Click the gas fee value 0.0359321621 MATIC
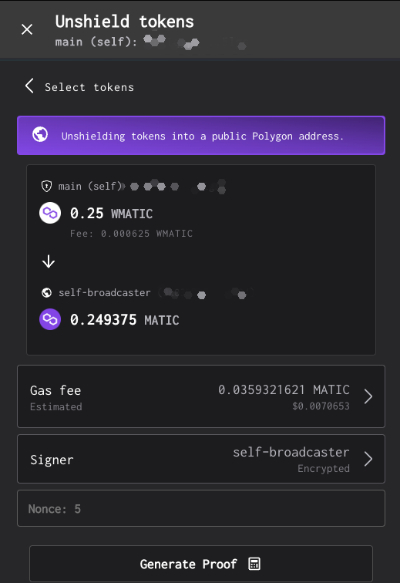 click(284, 390)
